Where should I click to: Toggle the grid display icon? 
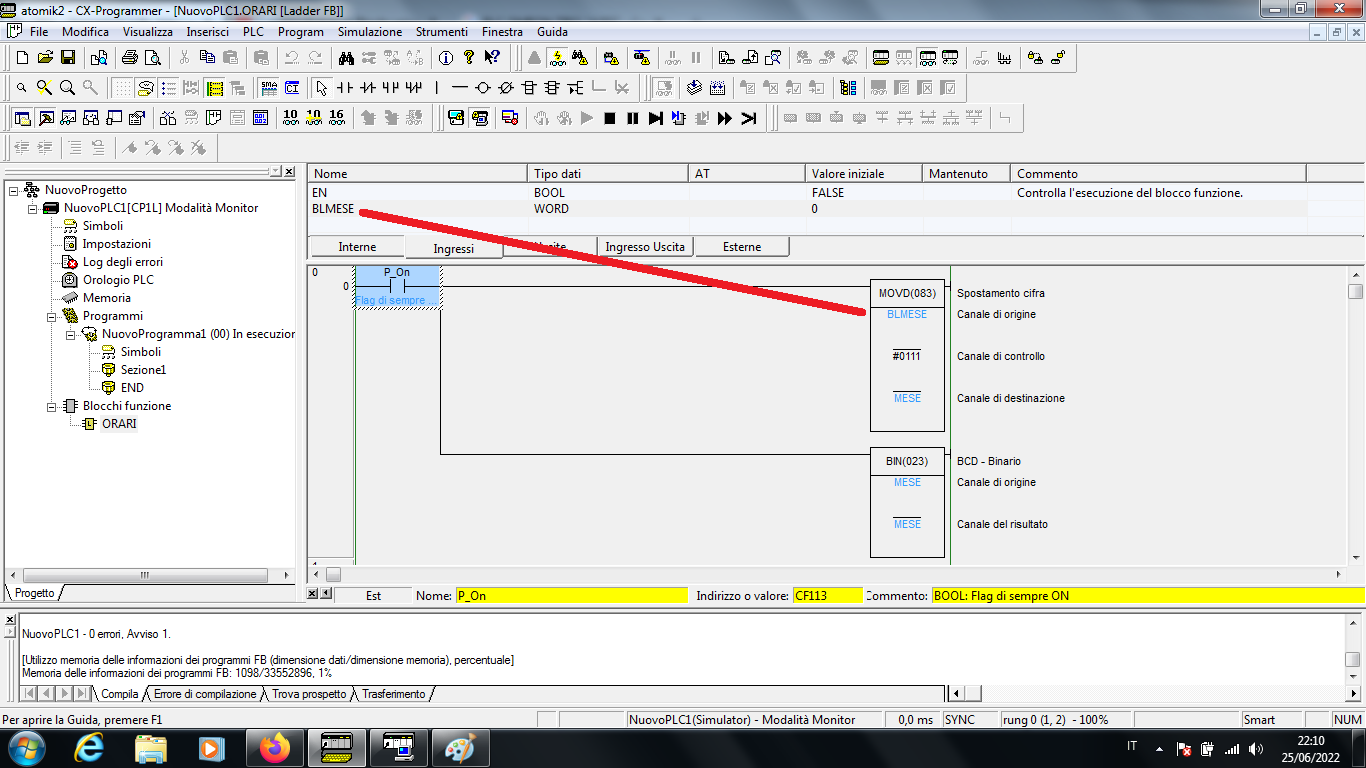(121, 88)
